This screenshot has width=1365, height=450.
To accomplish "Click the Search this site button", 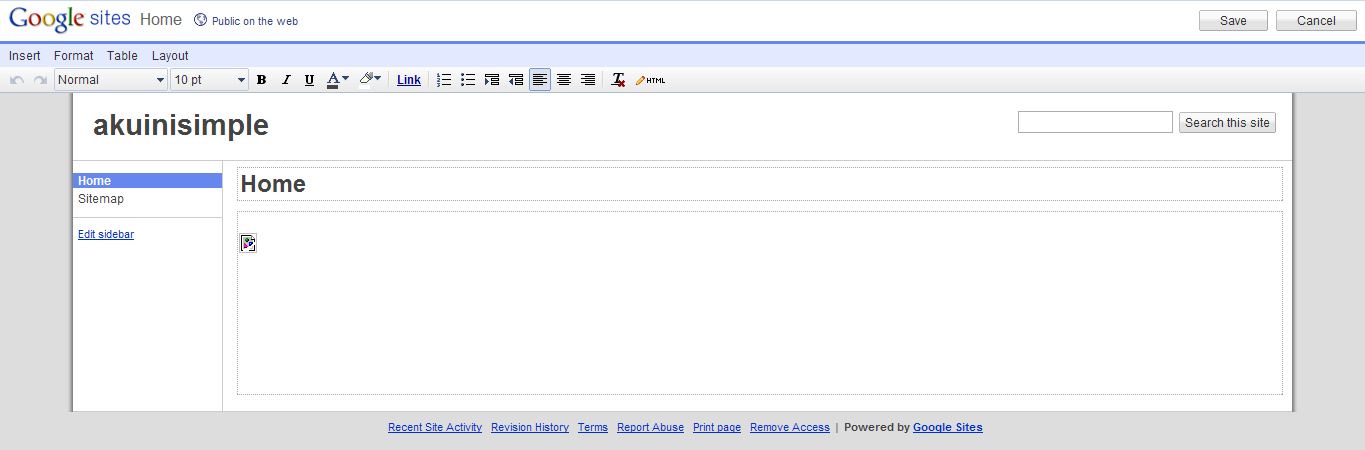I will [x=1227, y=122].
